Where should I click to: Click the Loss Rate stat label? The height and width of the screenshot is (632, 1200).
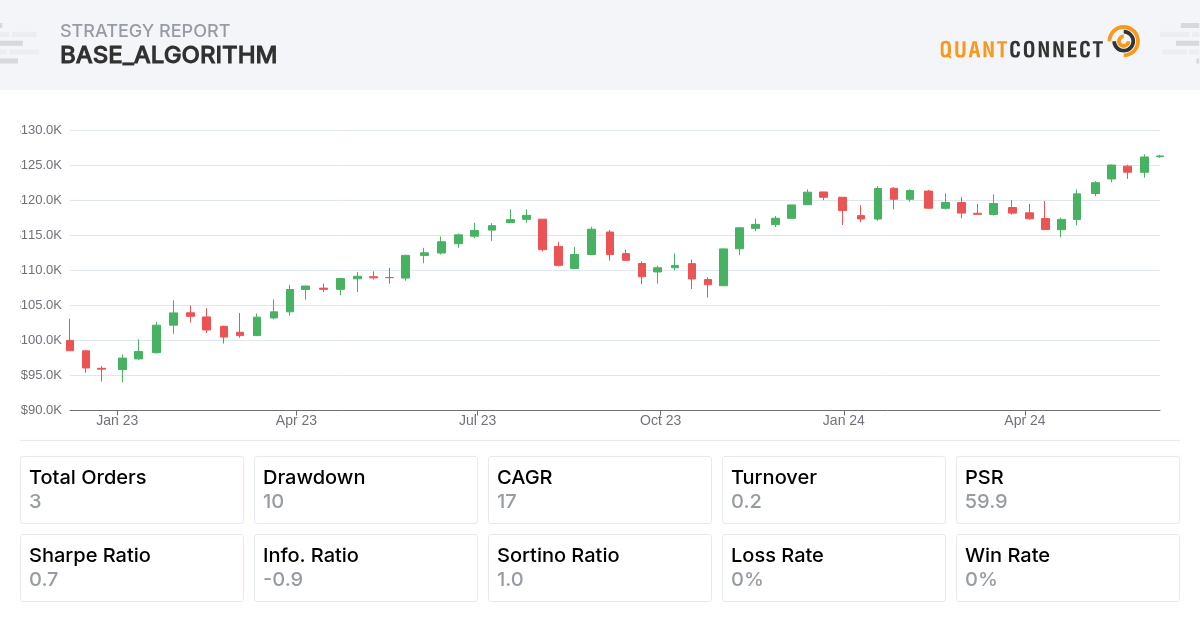[x=777, y=556]
